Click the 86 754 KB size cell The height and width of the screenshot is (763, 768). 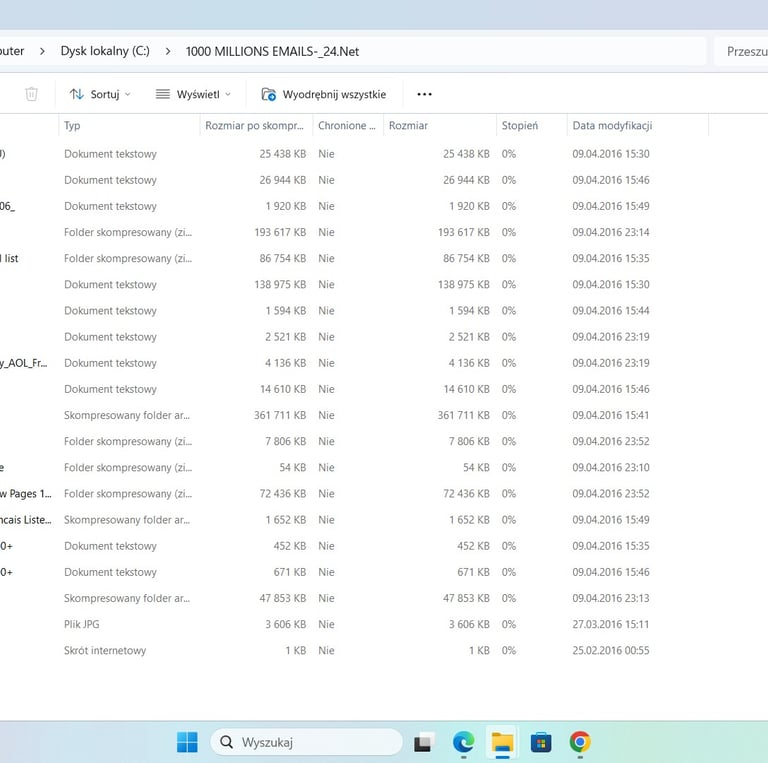pyautogui.click(x=466, y=259)
